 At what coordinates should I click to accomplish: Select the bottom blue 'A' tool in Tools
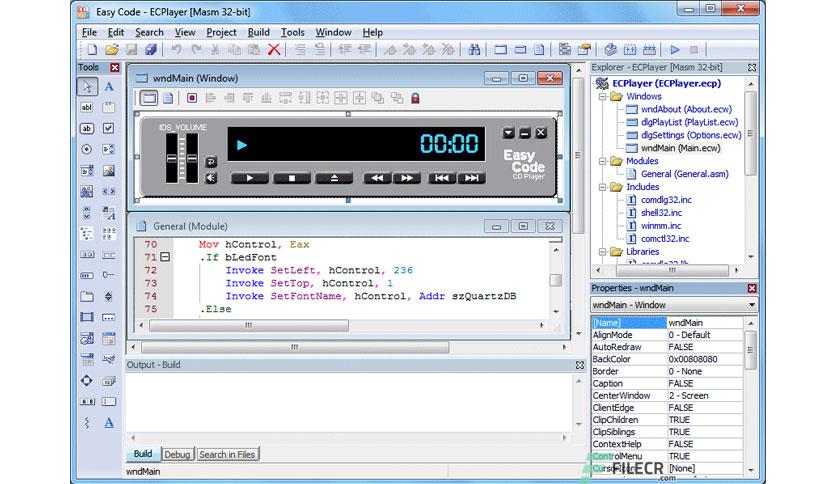109,423
